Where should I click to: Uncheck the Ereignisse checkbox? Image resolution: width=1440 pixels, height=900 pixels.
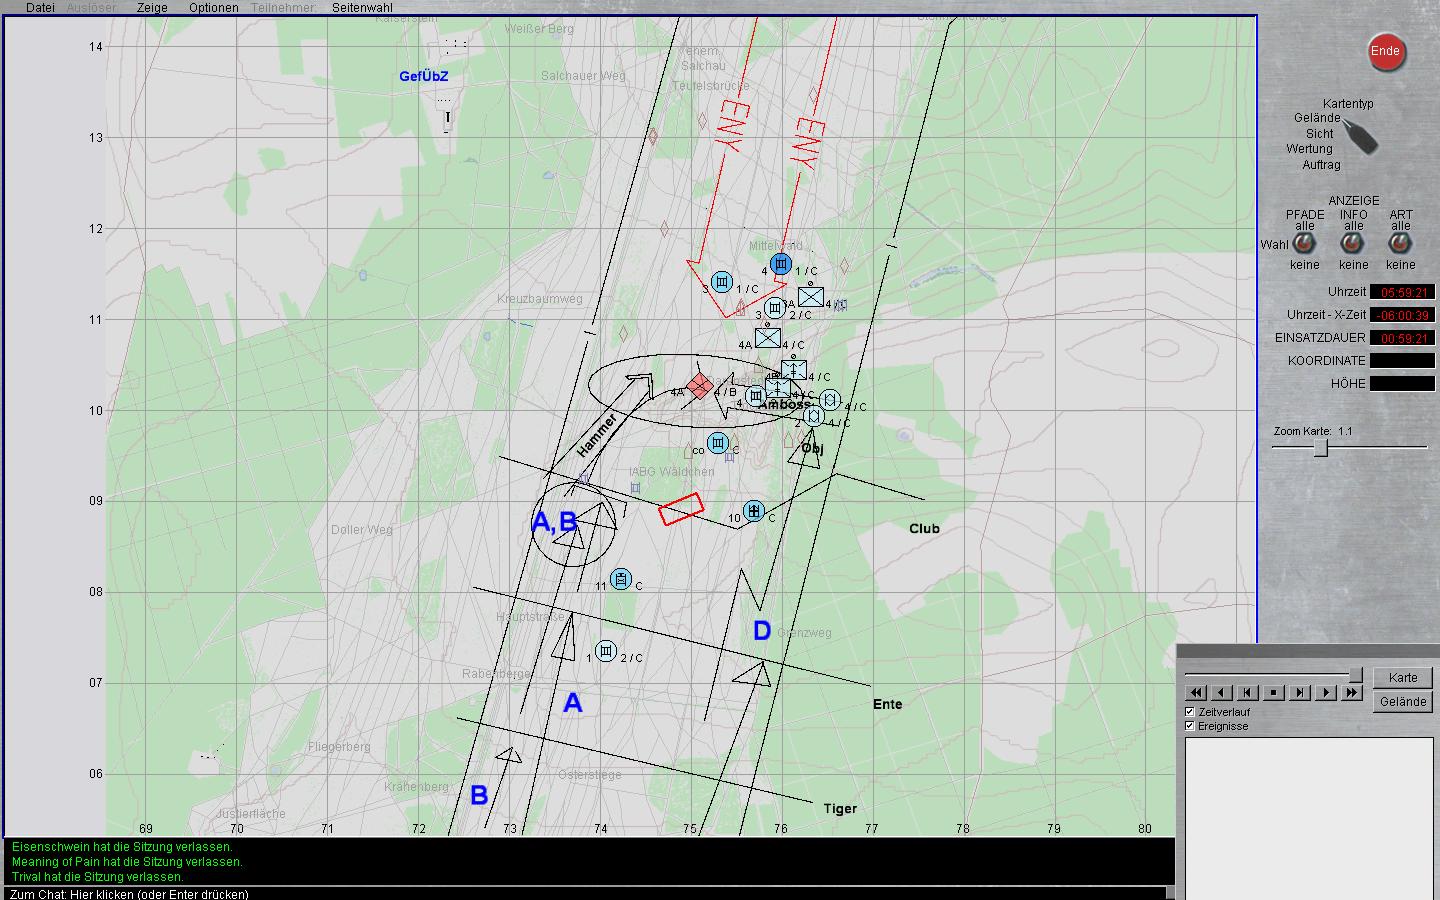[x=1190, y=726]
